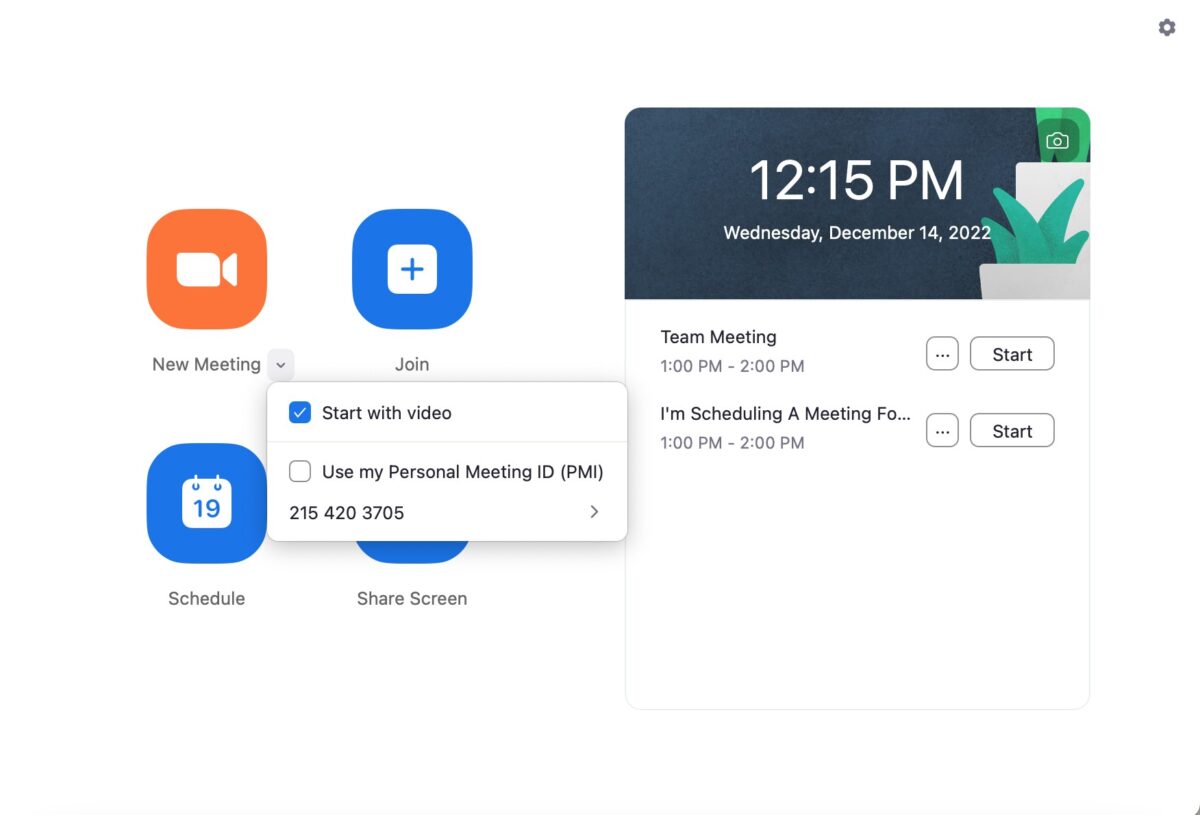
Task: Click the Schedule text label
Action: click(206, 599)
